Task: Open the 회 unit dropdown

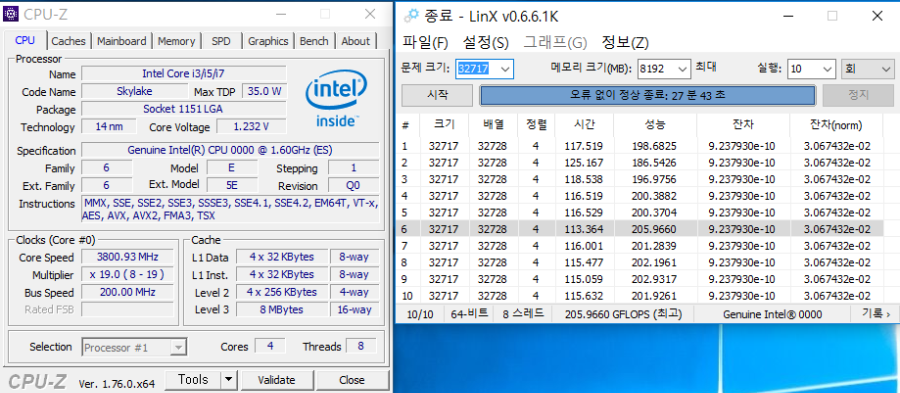Action: click(867, 69)
